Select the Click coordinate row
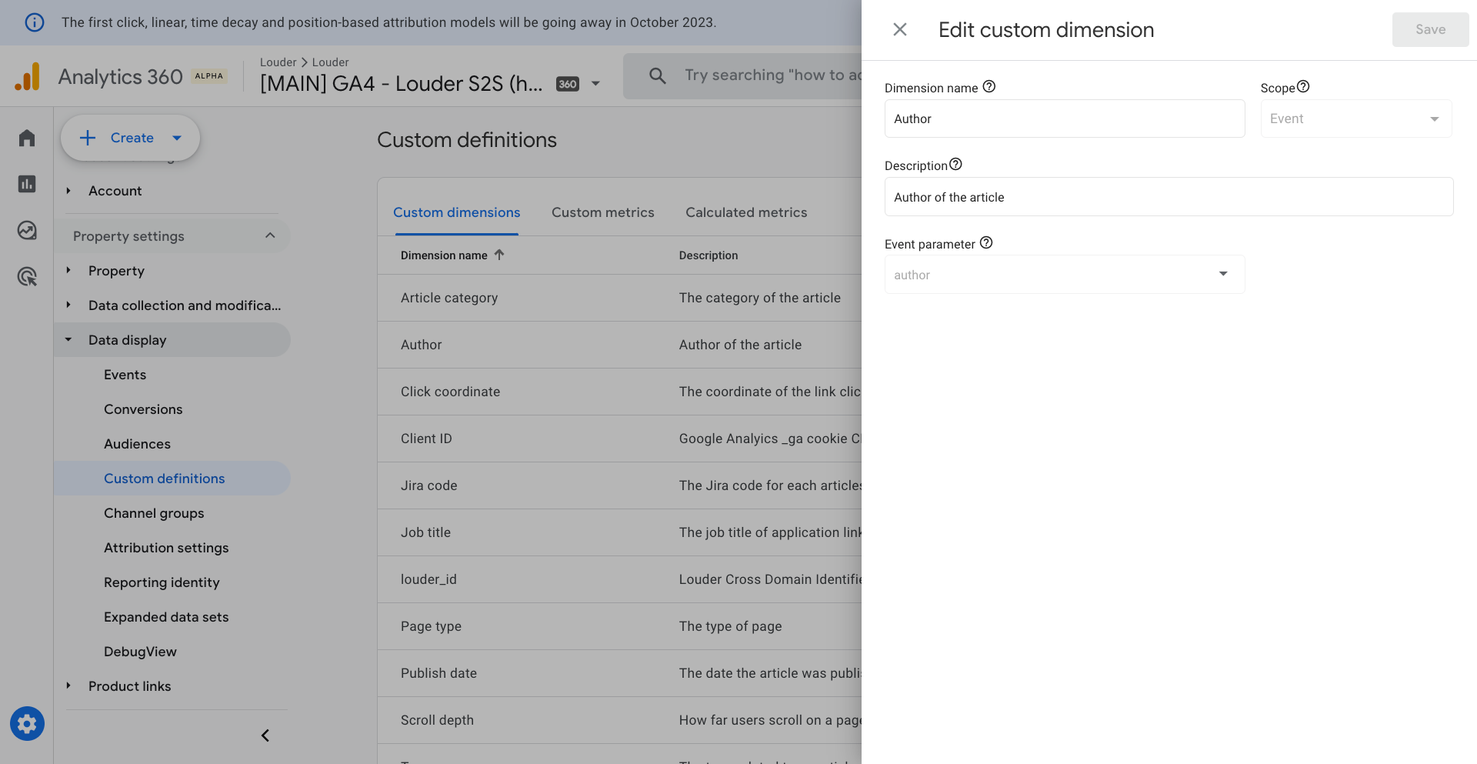The height and width of the screenshot is (764, 1477). (x=620, y=392)
